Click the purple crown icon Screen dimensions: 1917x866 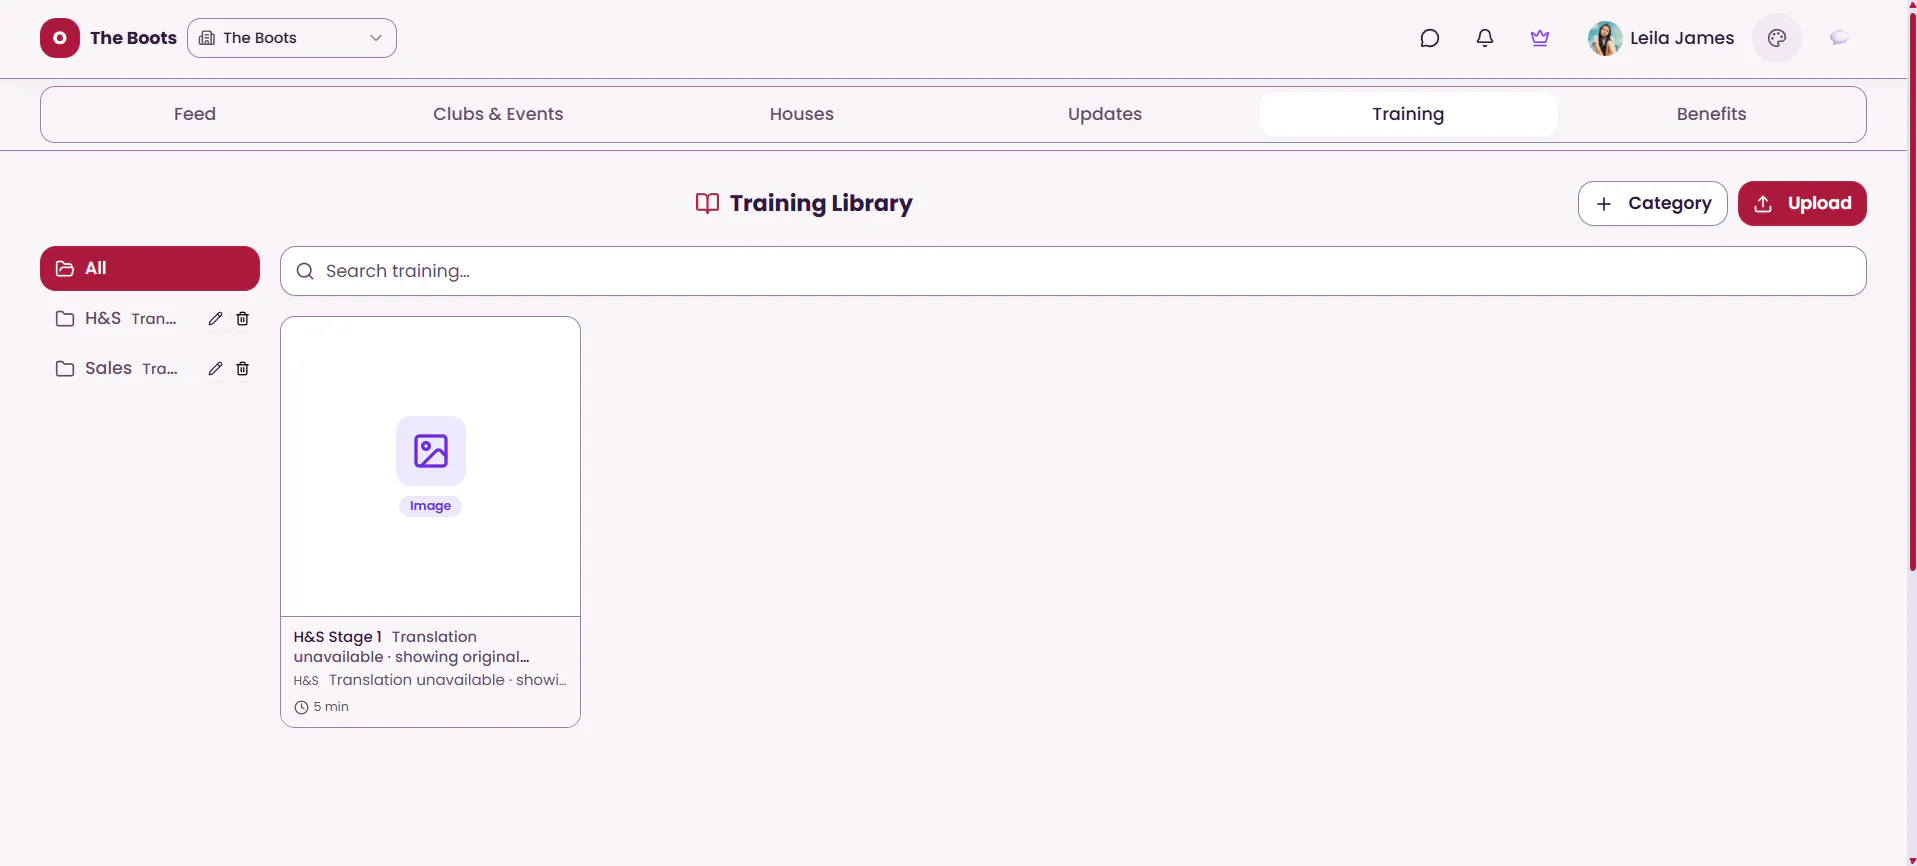point(1540,38)
